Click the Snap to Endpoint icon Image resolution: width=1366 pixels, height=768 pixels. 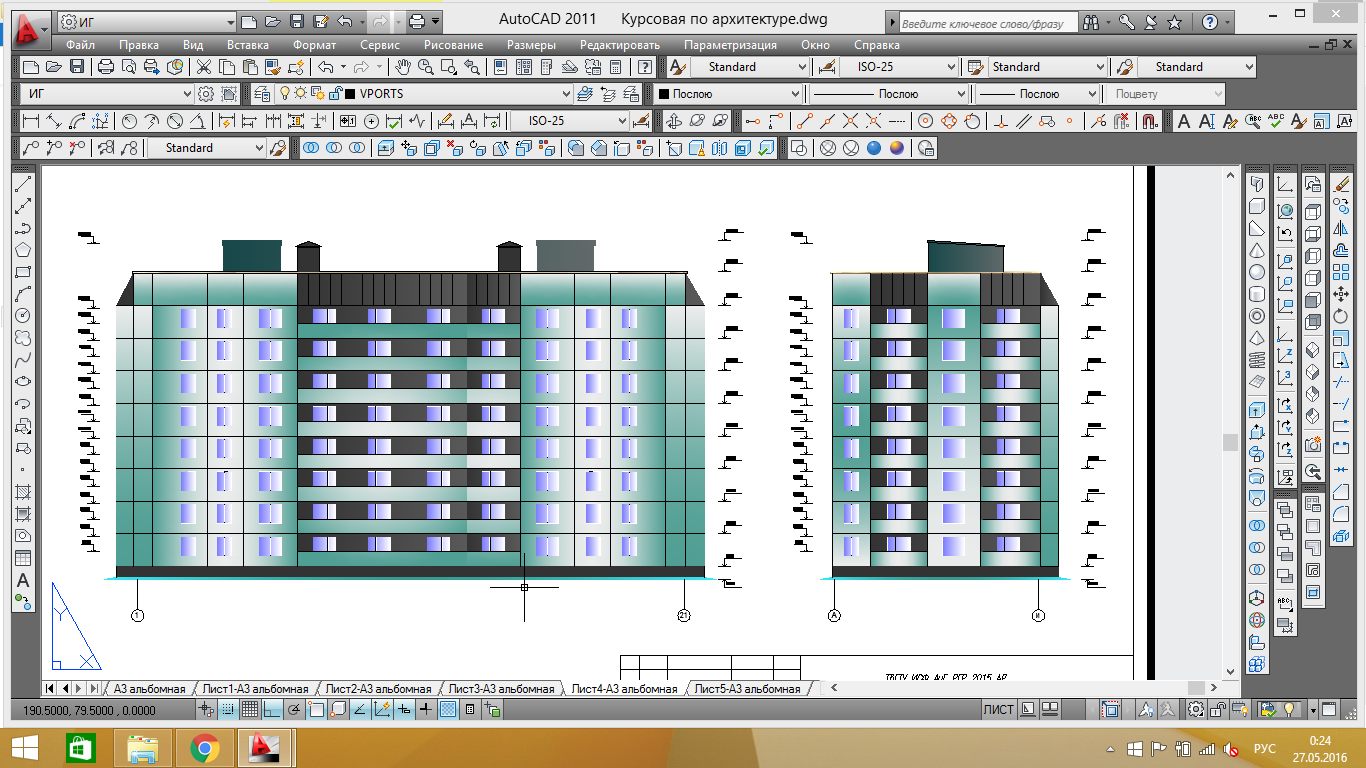804,121
